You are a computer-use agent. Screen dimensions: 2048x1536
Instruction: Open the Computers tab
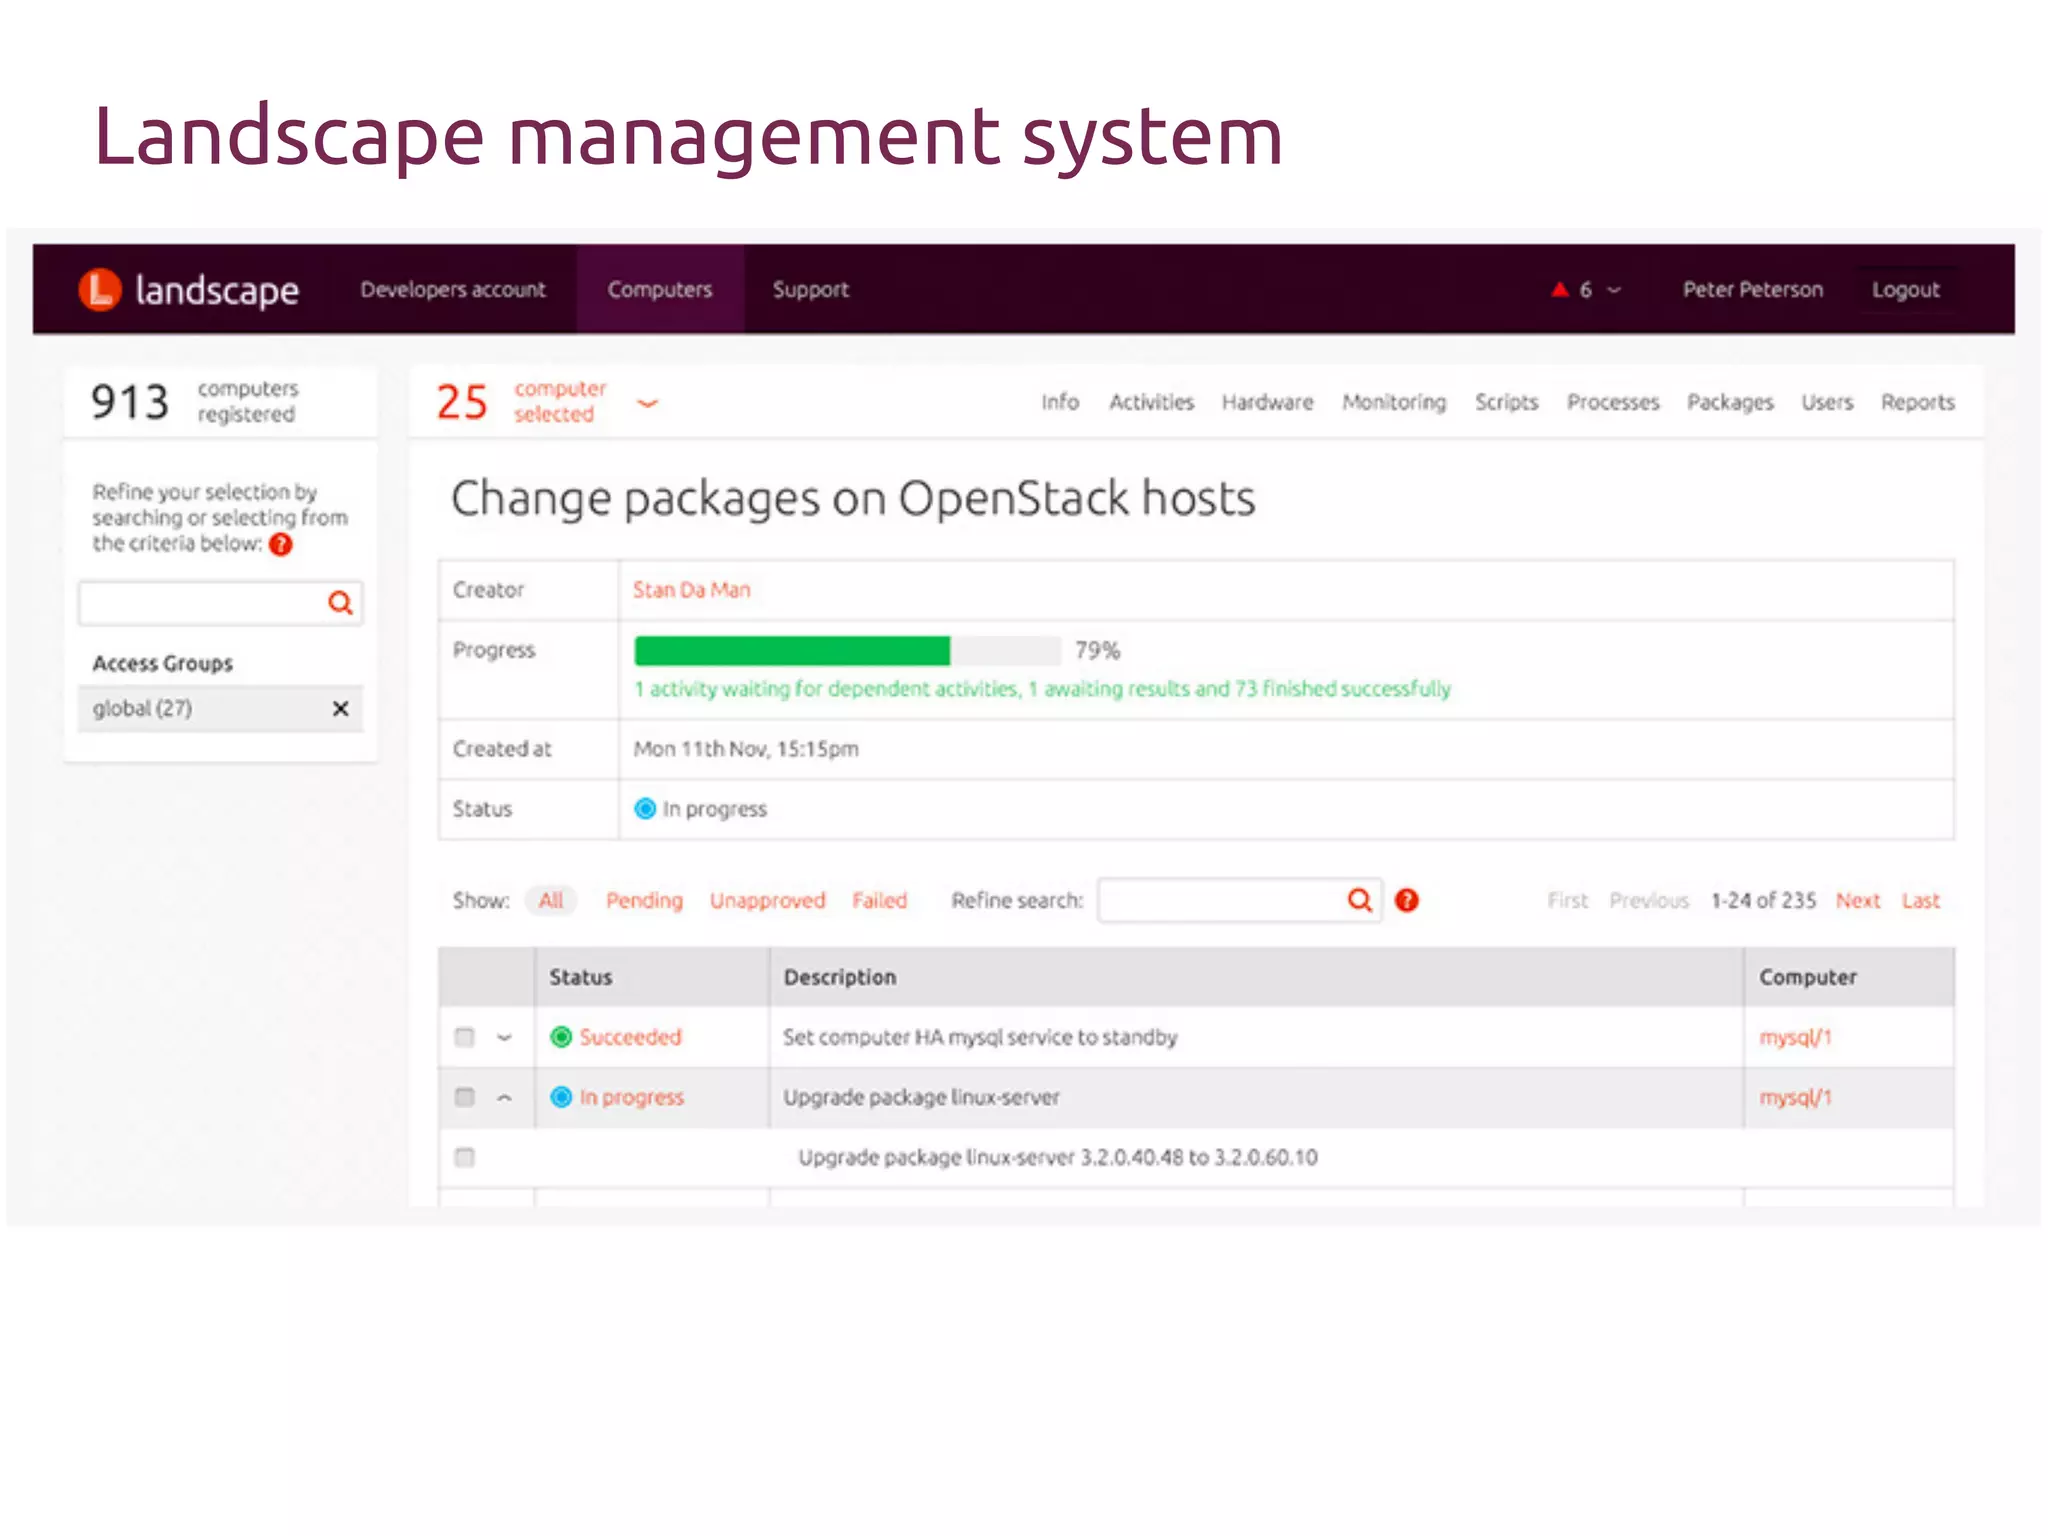pyautogui.click(x=660, y=290)
